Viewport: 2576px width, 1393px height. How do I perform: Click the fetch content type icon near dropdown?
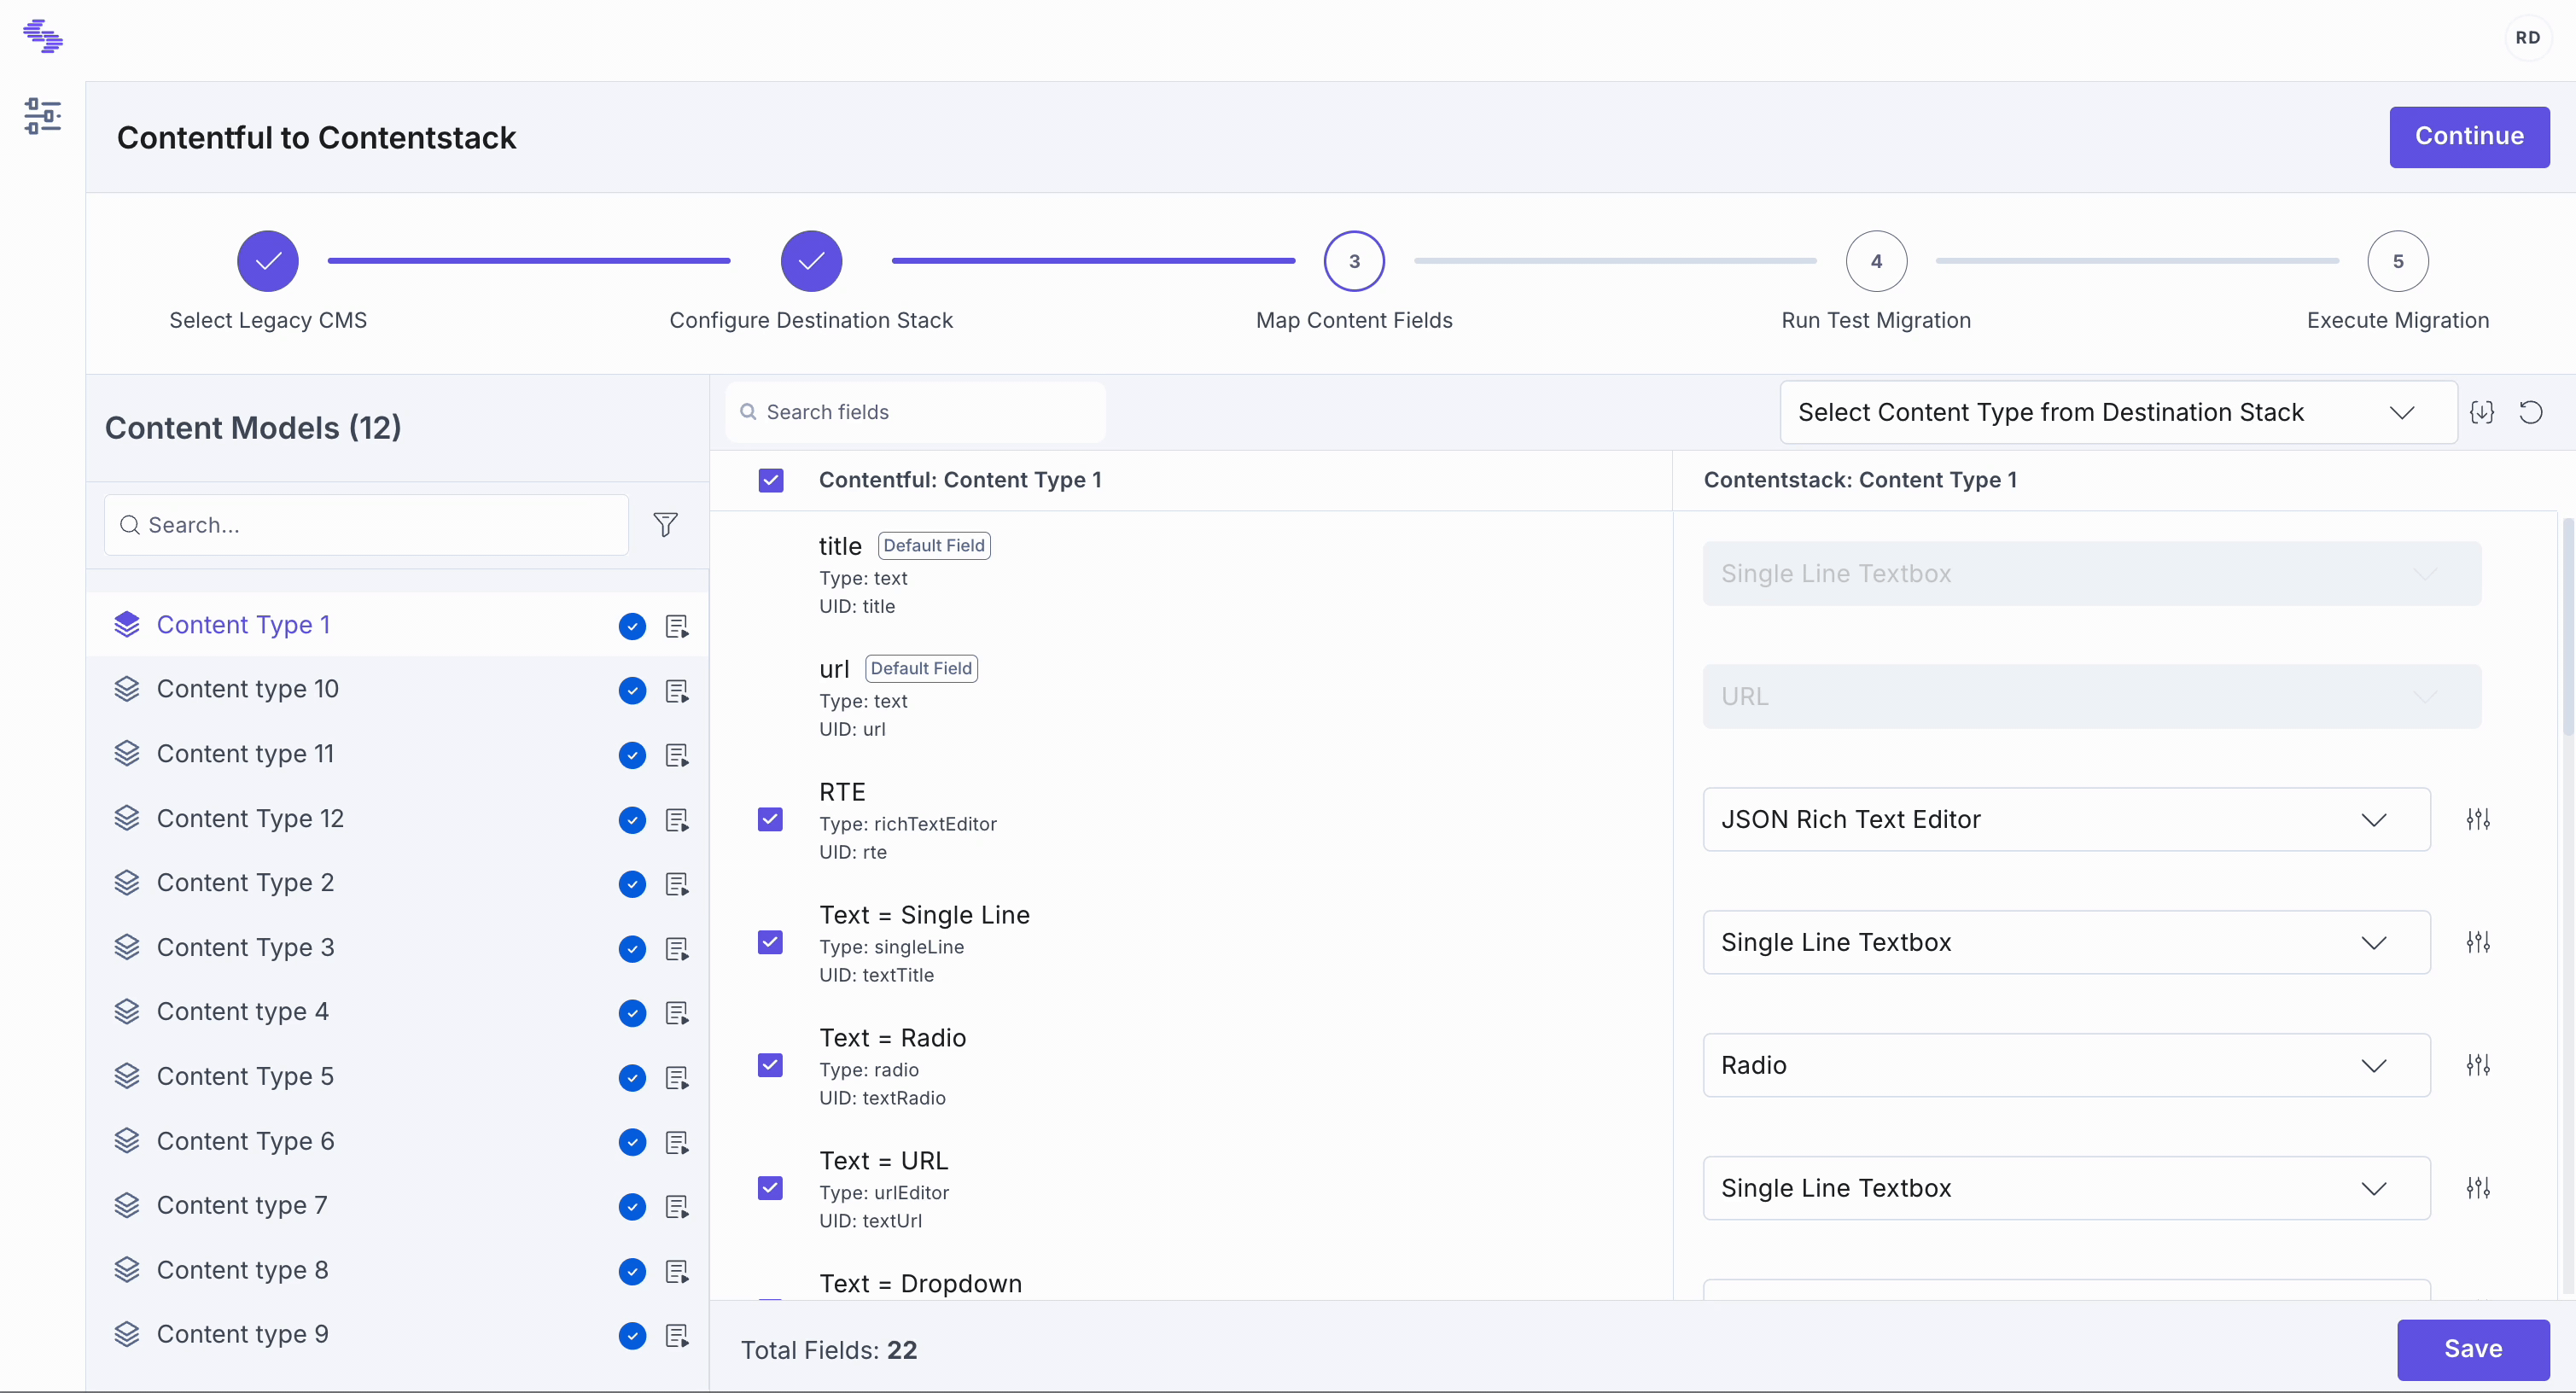click(2481, 412)
